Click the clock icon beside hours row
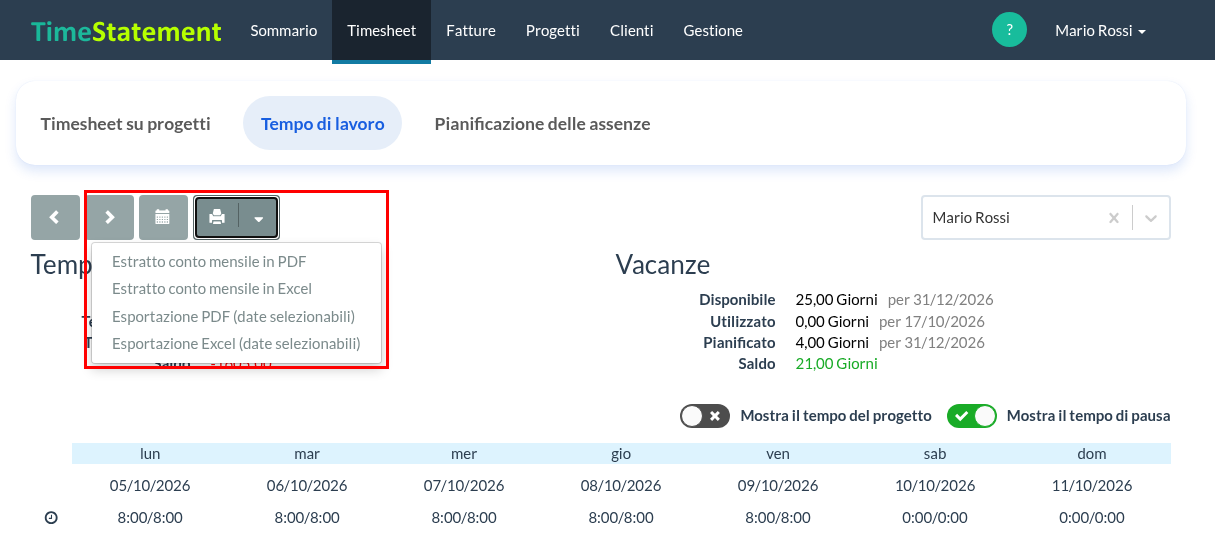 [x=51, y=518]
